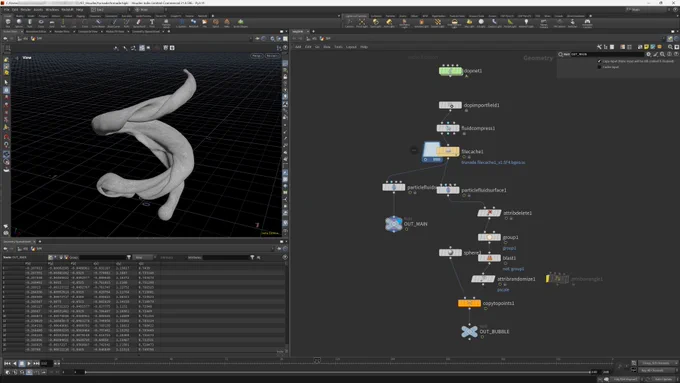The image size is (680, 383).
Task: Open the No cam dropdown in viewport
Action: click(271, 56)
